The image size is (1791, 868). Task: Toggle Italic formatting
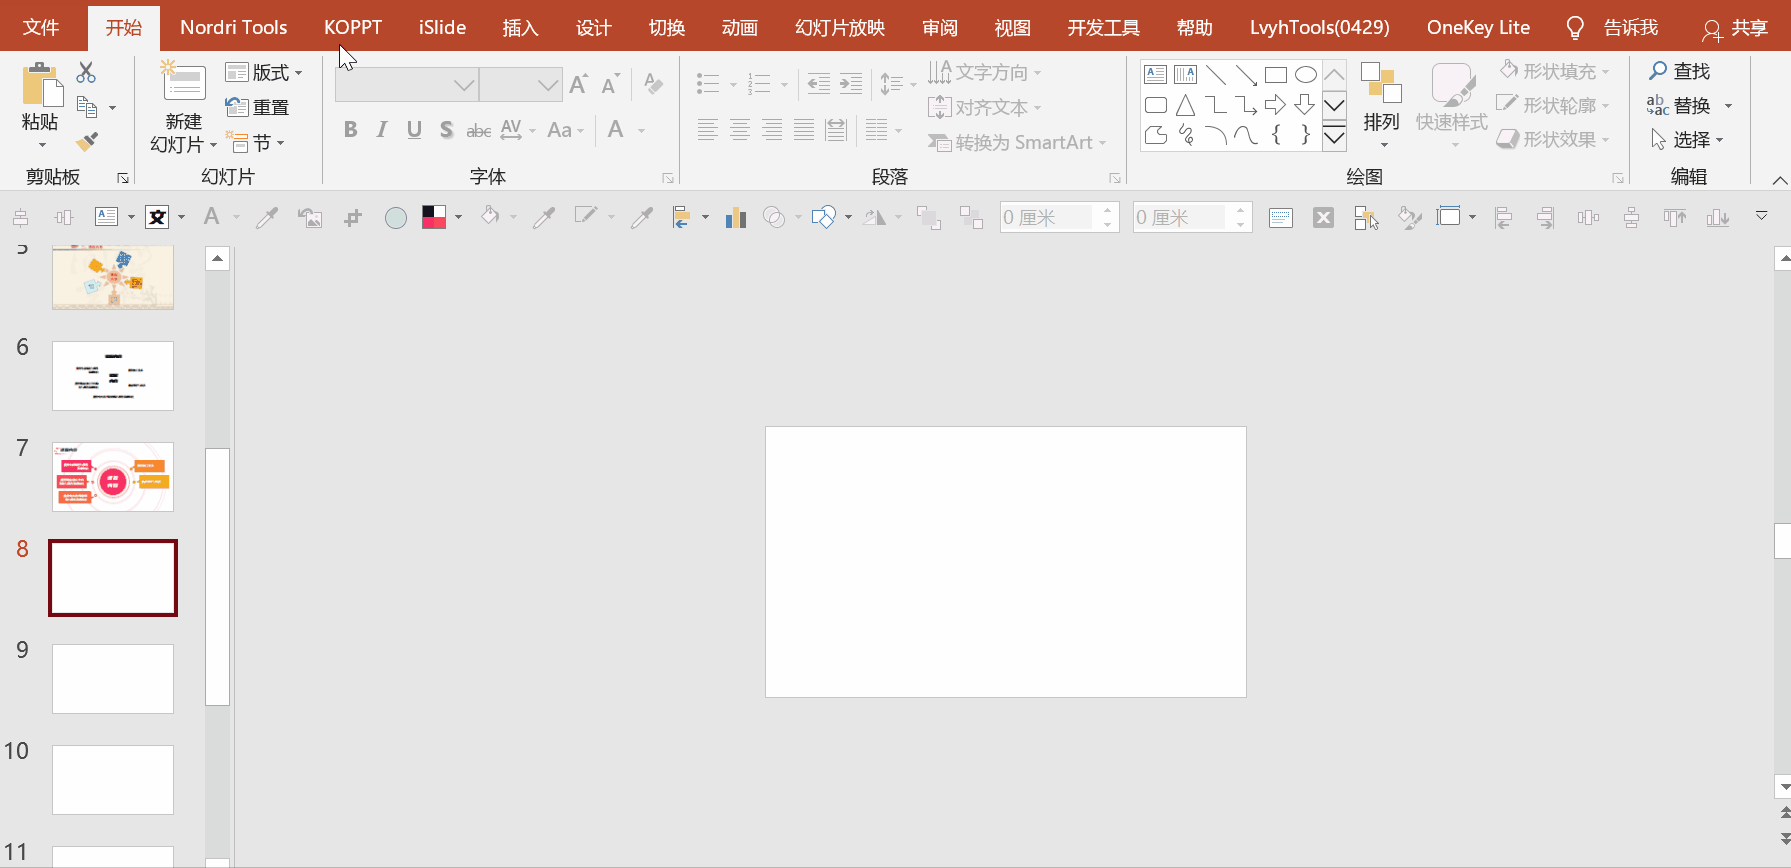point(381,129)
